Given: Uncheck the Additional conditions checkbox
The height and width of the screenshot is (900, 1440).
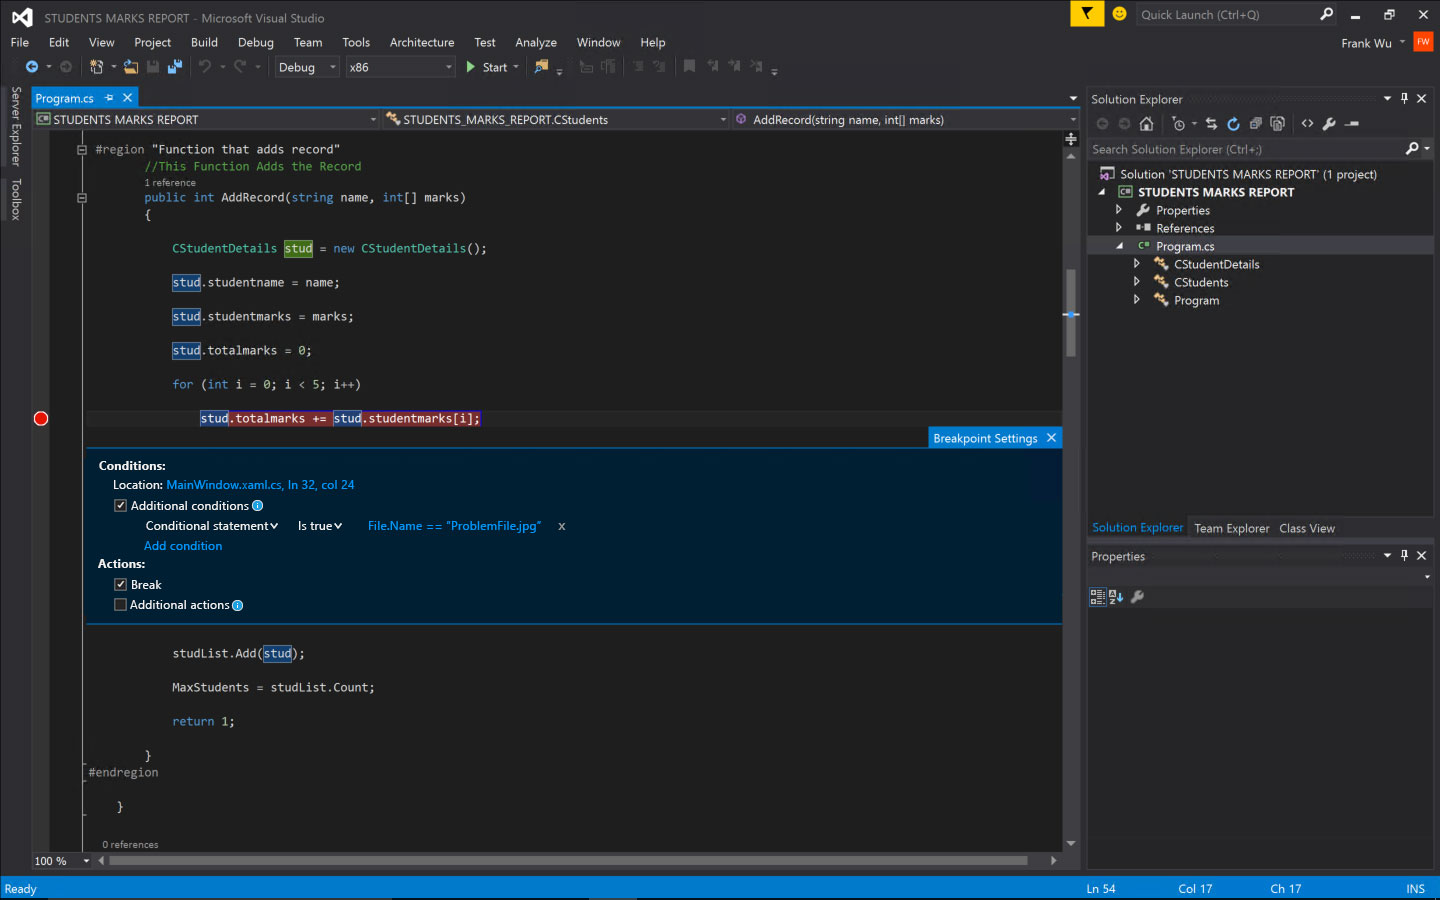Looking at the screenshot, I should (x=120, y=505).
